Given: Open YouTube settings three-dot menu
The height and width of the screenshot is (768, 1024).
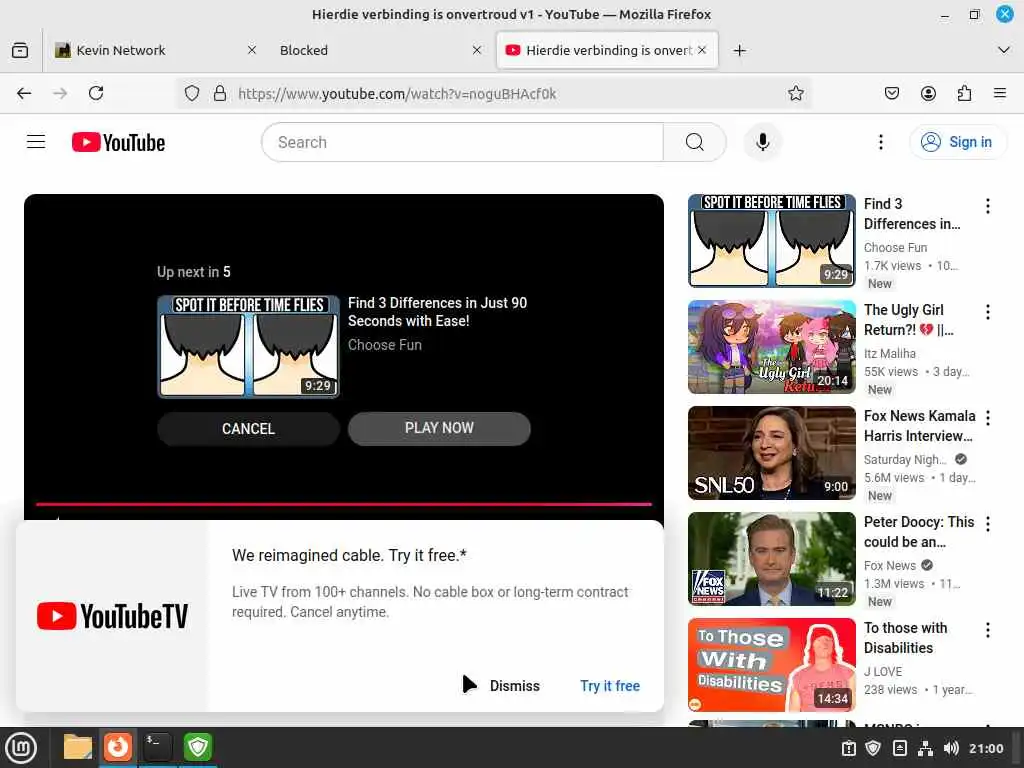Looking at the screenshot, I should pos(880,142).
